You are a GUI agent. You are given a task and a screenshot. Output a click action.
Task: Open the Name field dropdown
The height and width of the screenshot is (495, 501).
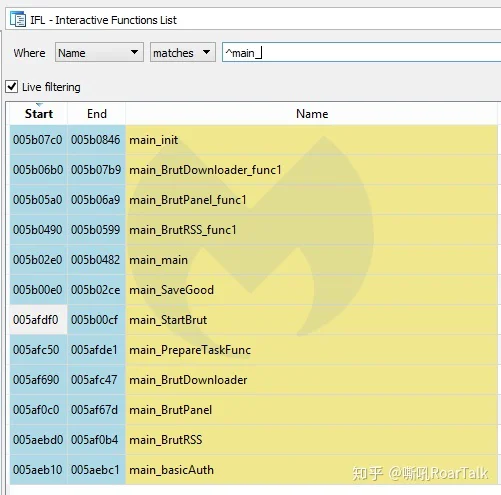[x=99, y=52]
